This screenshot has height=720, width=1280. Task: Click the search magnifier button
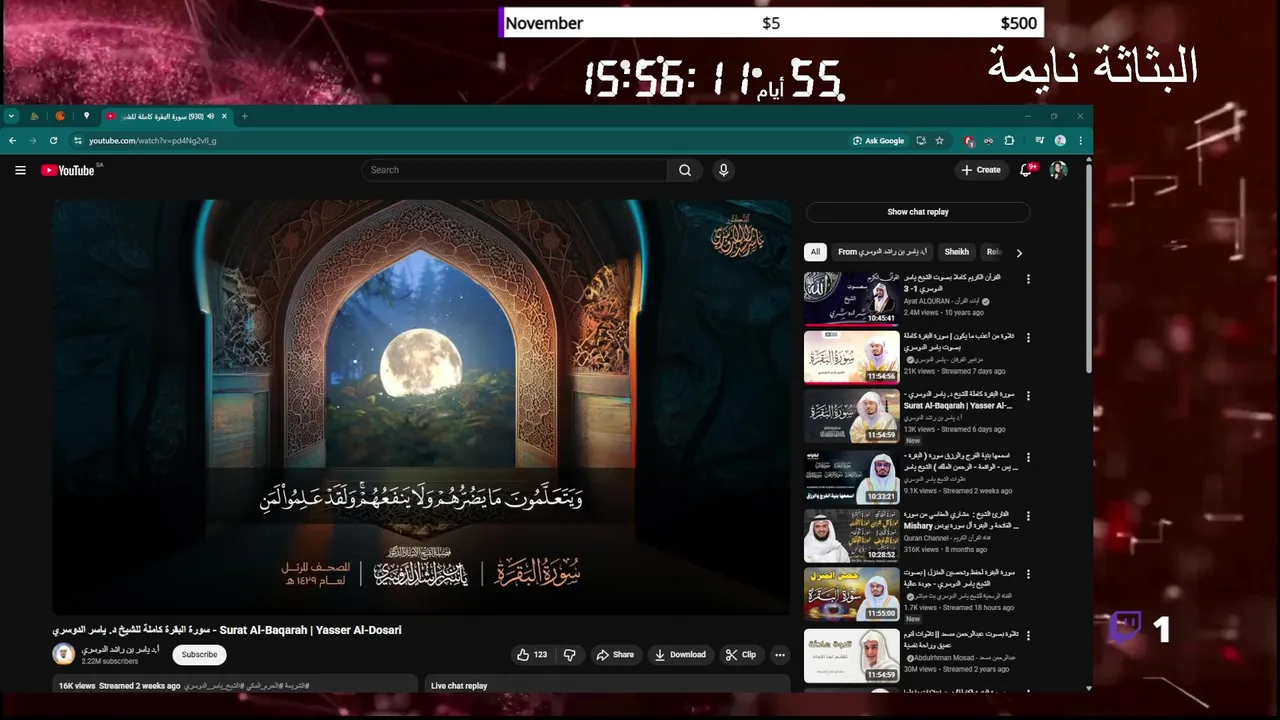[685, 170]
